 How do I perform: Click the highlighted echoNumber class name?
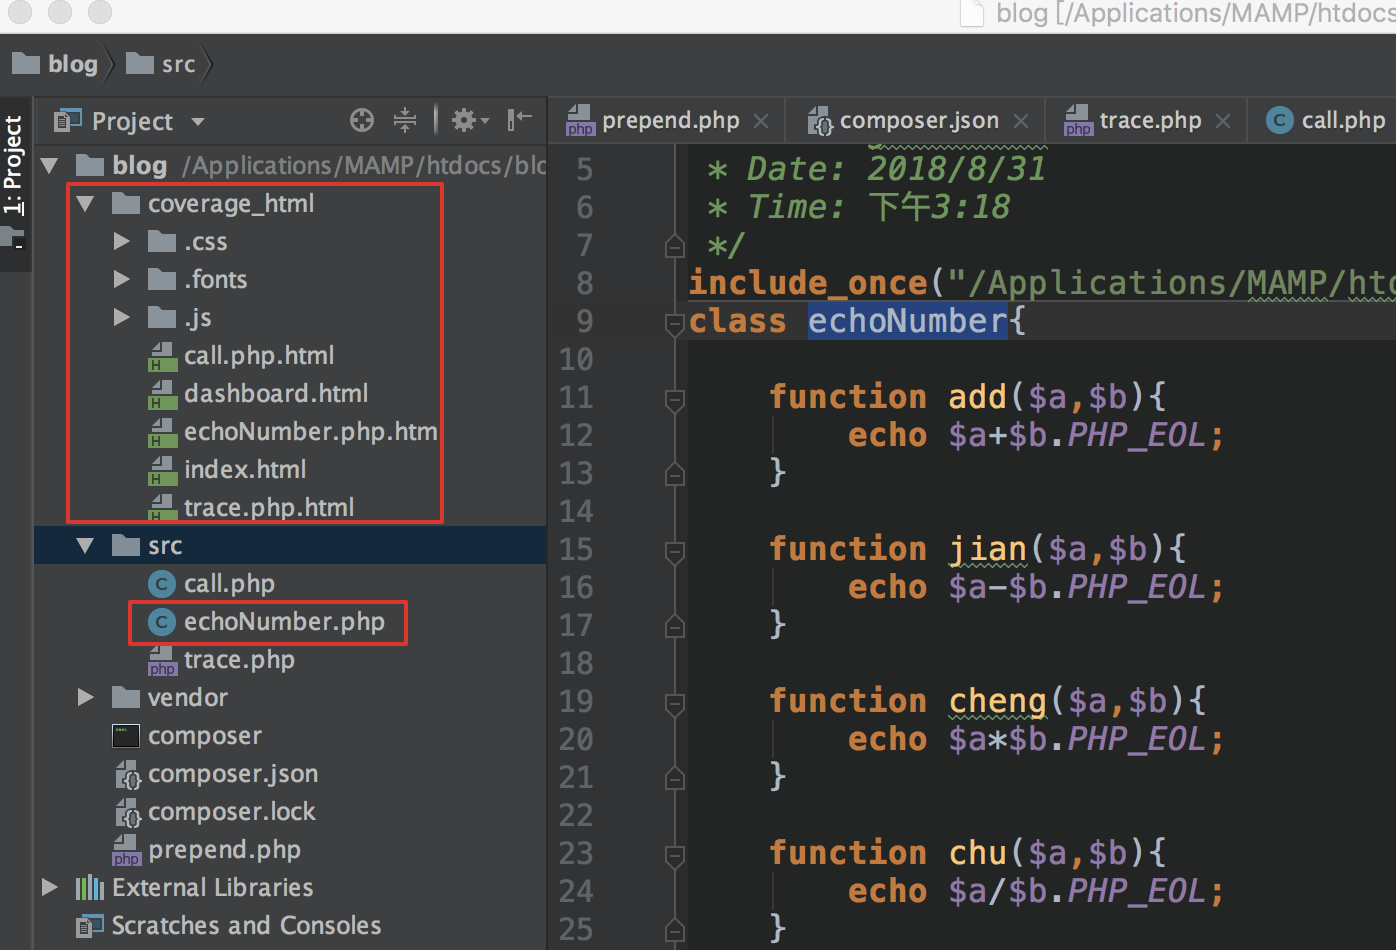click(908, 322)
